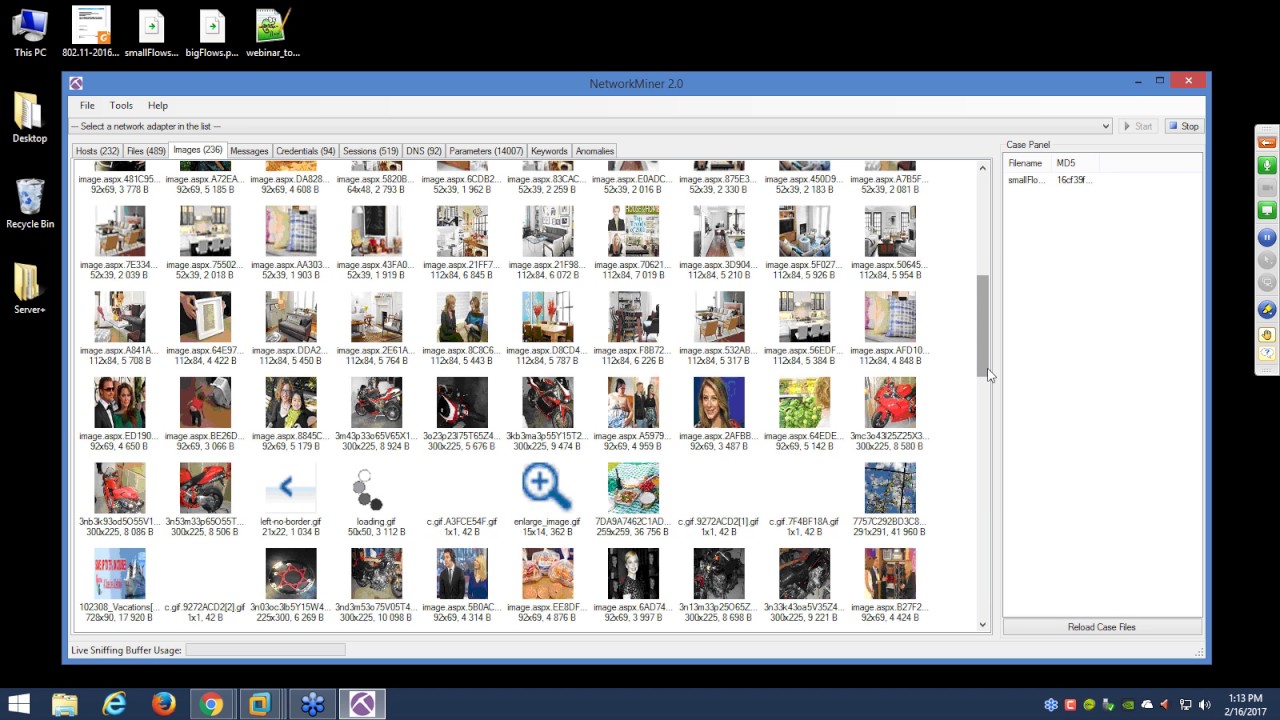
Task: Toggle the green microphone button on recorder toolbar
Action: coord(1266,166)
